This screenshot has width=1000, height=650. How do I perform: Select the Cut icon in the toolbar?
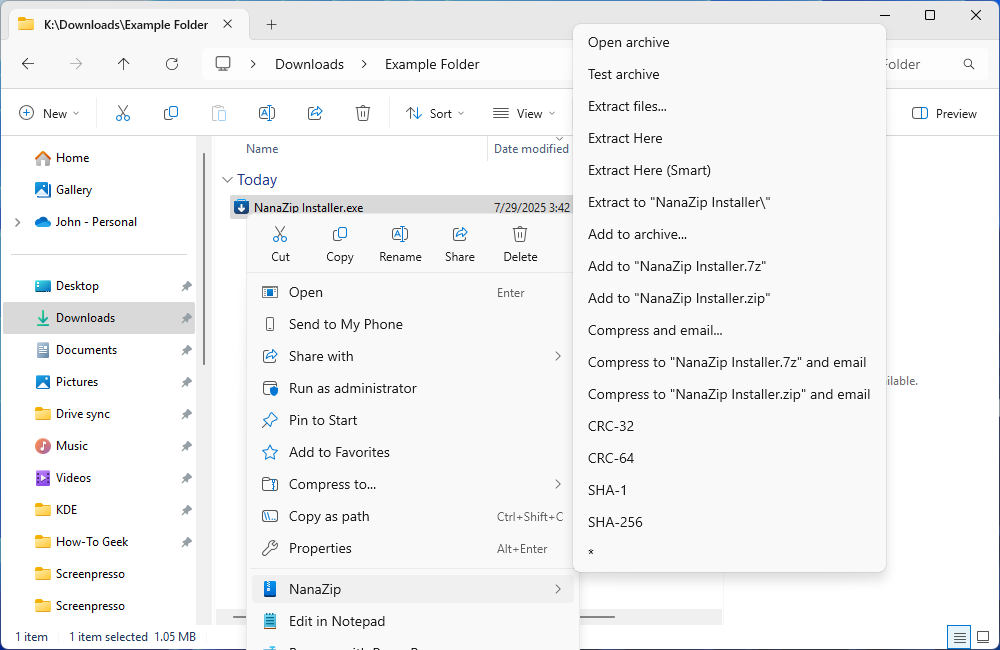pyautogui.click(x=122, y=113)
